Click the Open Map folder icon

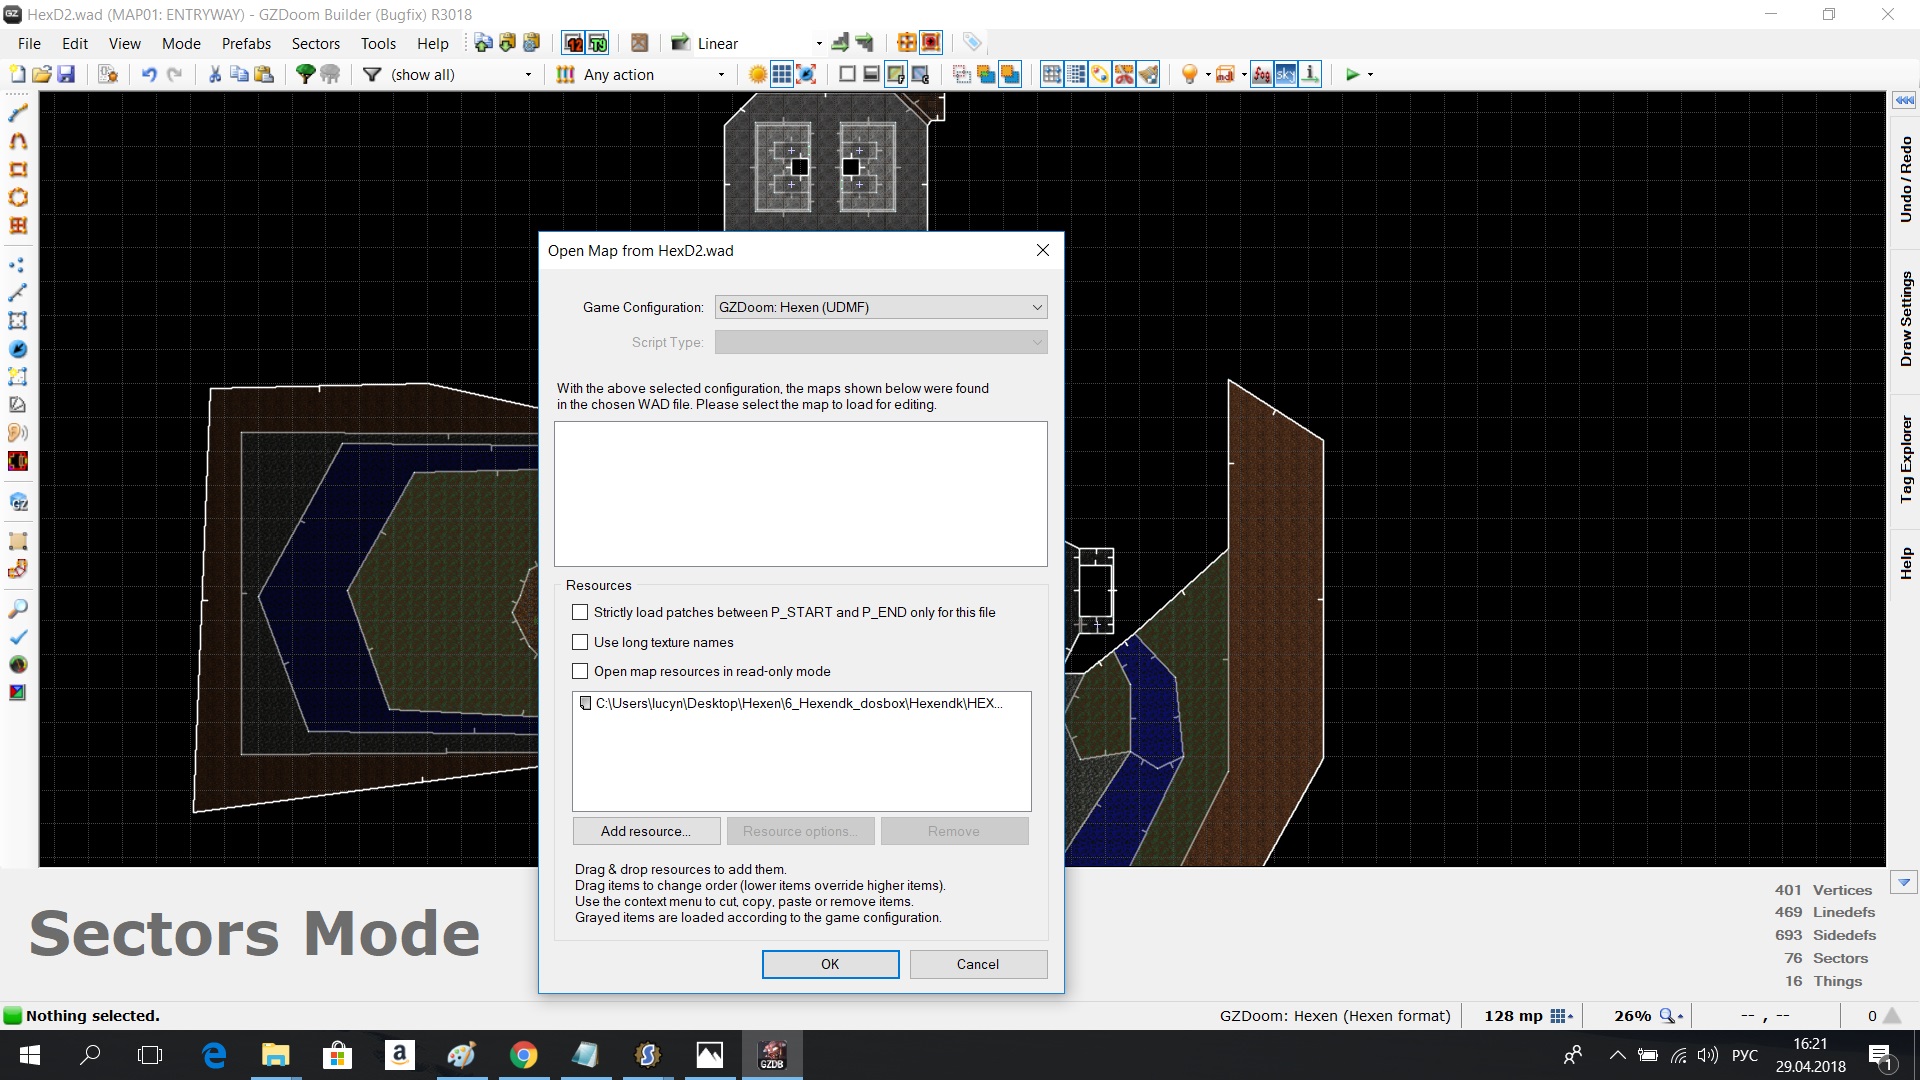coord(41,74)
